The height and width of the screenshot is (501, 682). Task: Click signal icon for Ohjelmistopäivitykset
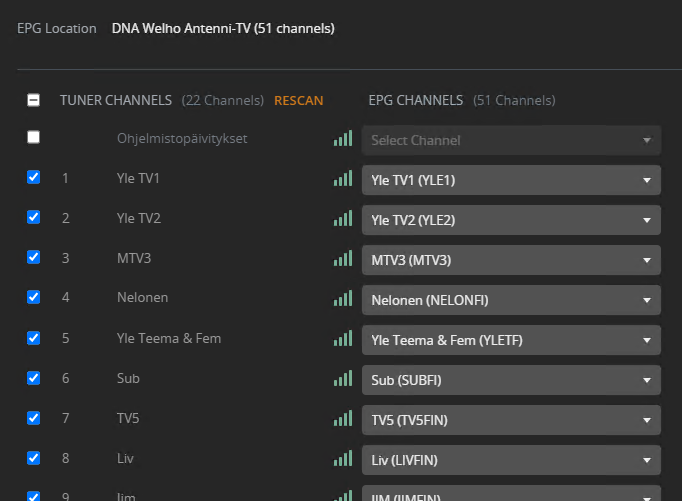tap(343, 139)
